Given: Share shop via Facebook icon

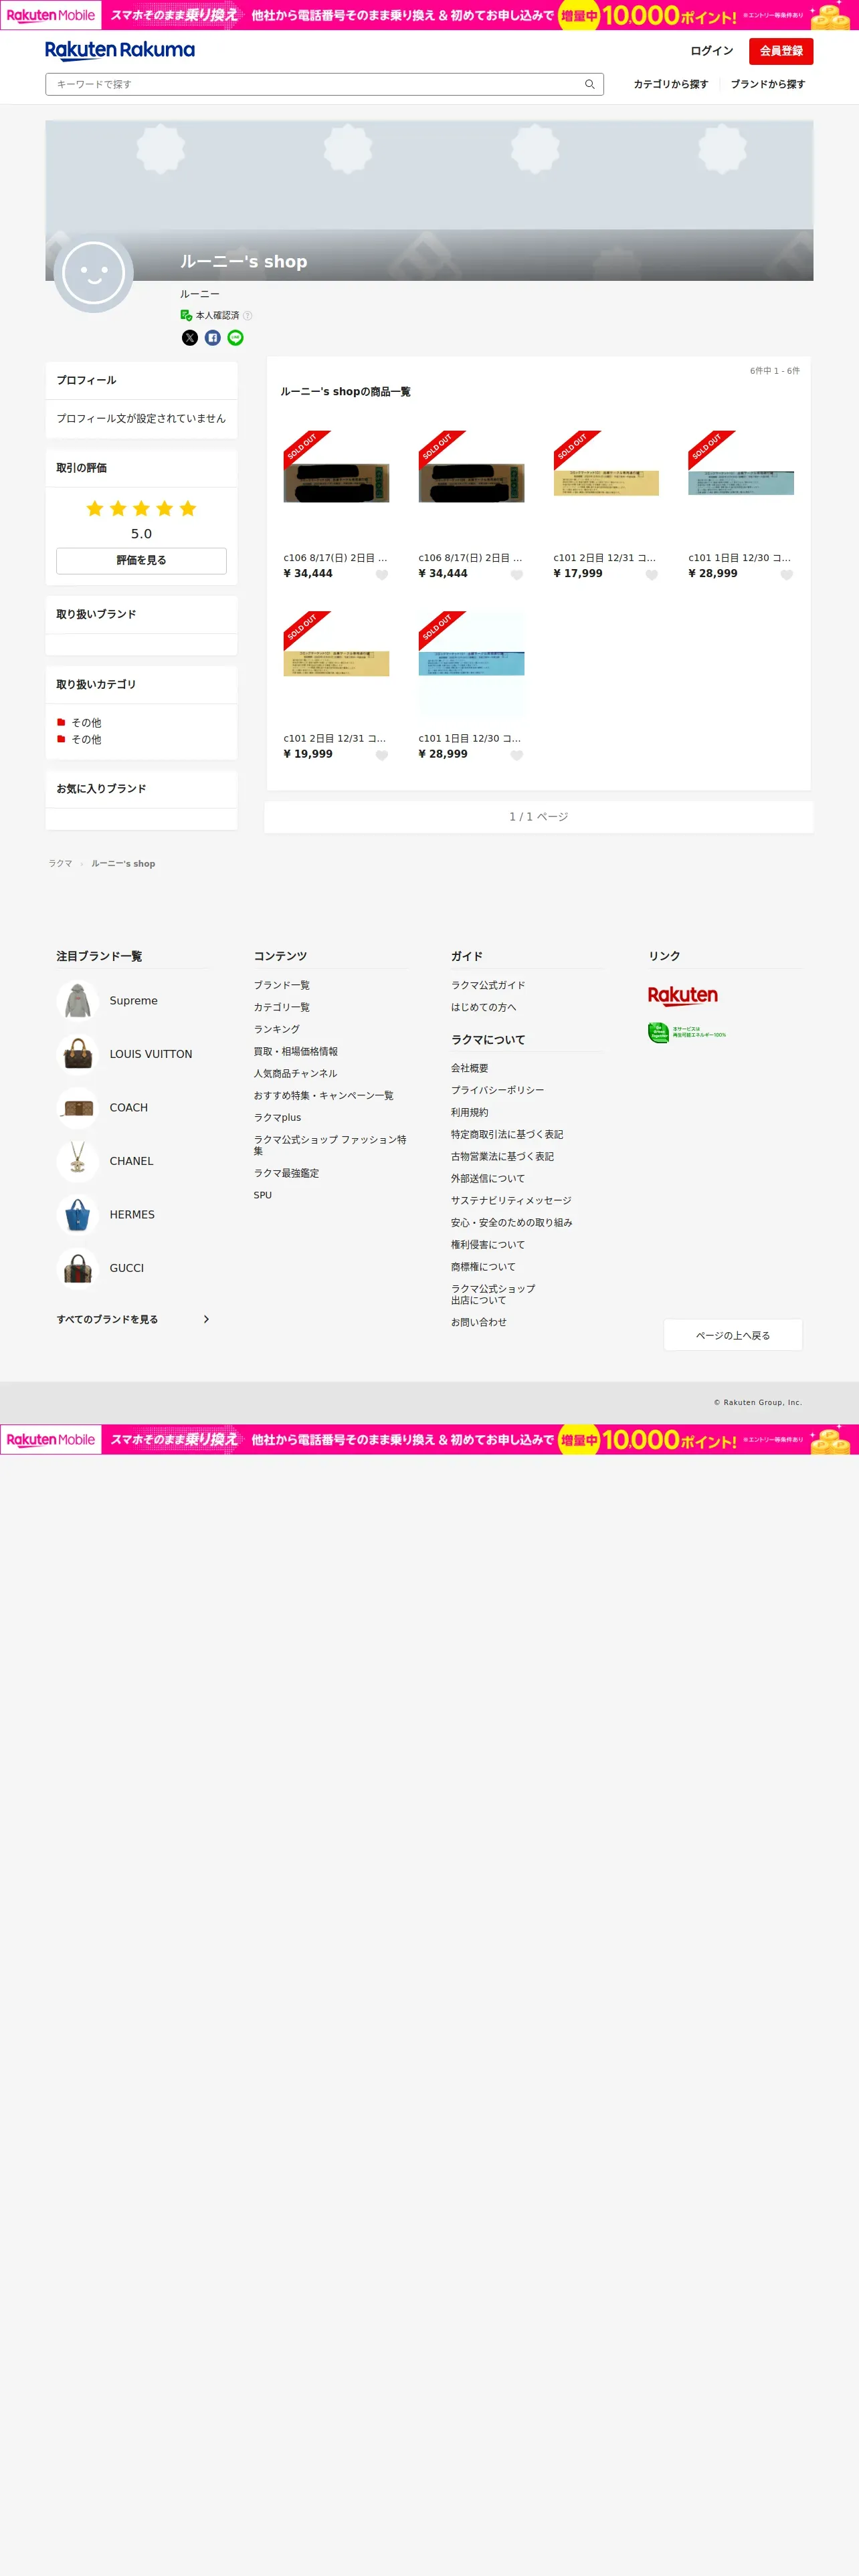Looking at the screenshot, I should pos(213,338).
